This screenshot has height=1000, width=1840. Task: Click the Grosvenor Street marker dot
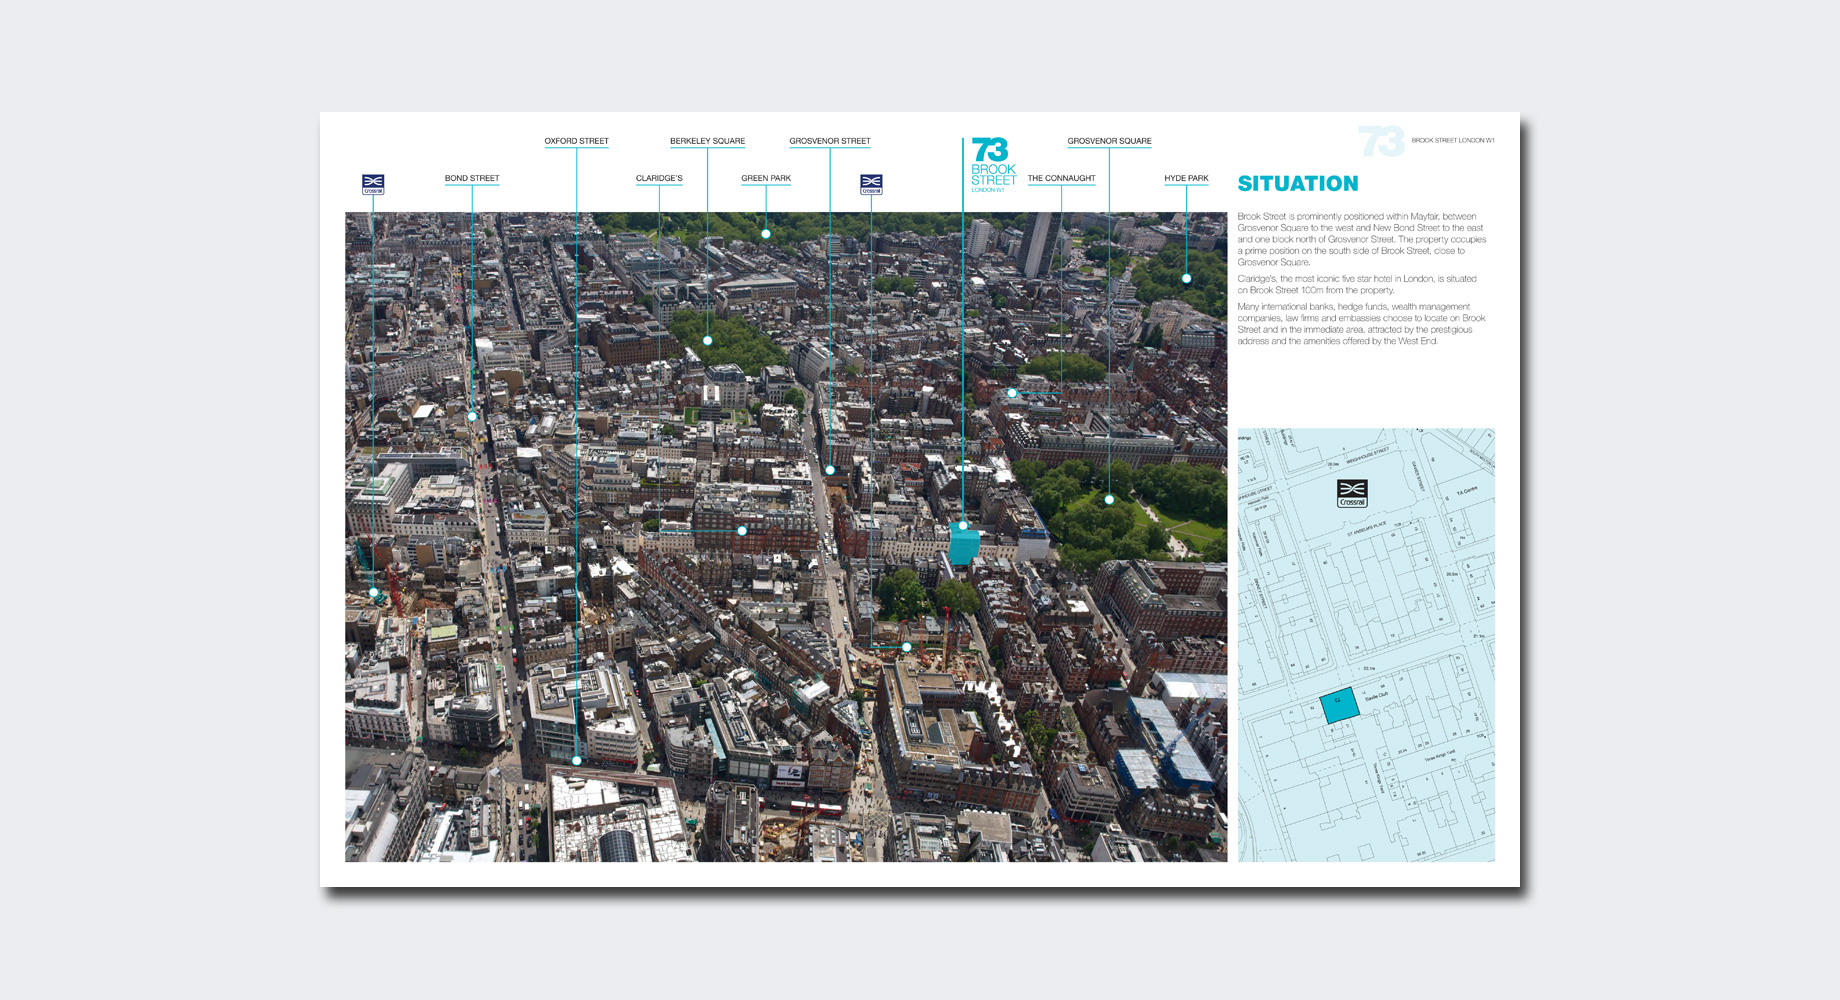830,470
